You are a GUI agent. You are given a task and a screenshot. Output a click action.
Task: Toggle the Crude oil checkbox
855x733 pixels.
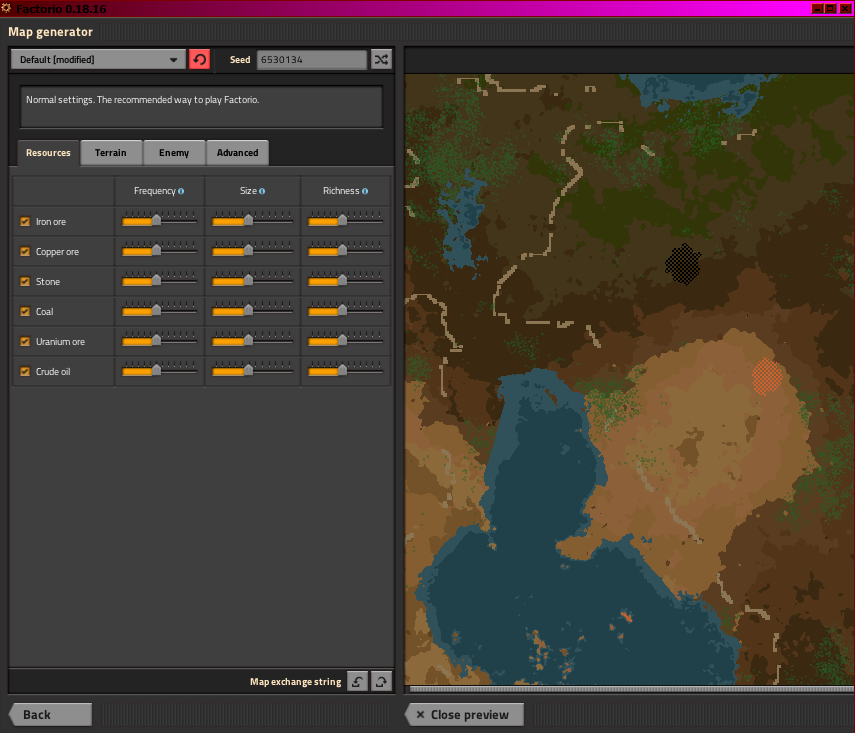(x=25, y=372)
